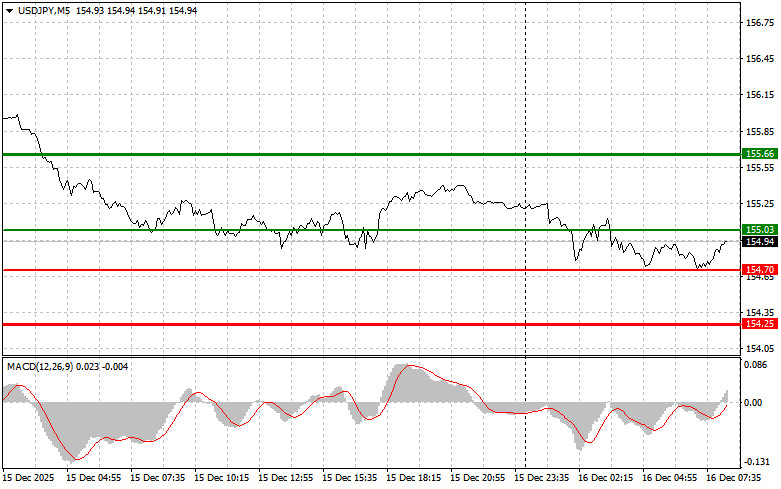The height and width of the screenshot is (489, 781).
Task: Click time label 16 Dec 02:15
Action: point(606,478)
